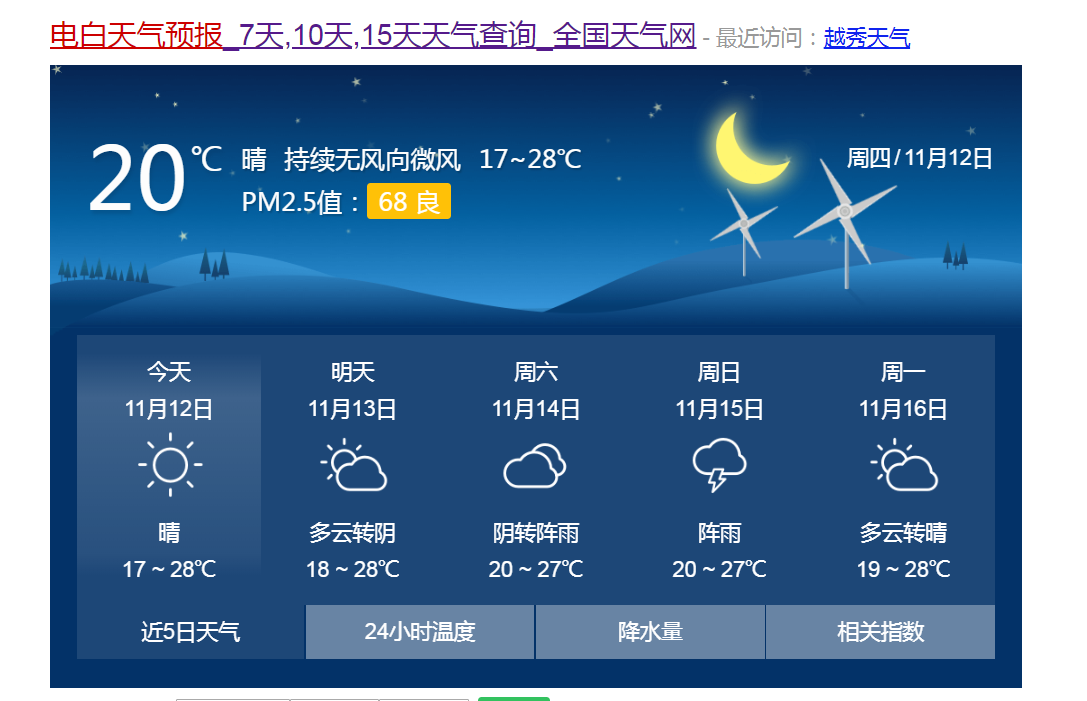Image resolution: width=1087 pixels, height=701 pixels.
Task: Click Sunday's thunderstorm rain icon
Action: [x=719, y=466]
